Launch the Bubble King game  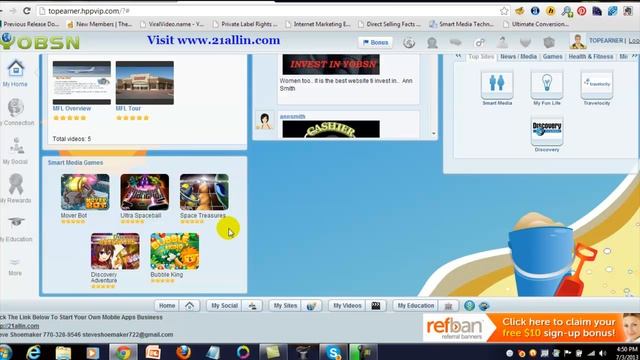click(175, 251)
